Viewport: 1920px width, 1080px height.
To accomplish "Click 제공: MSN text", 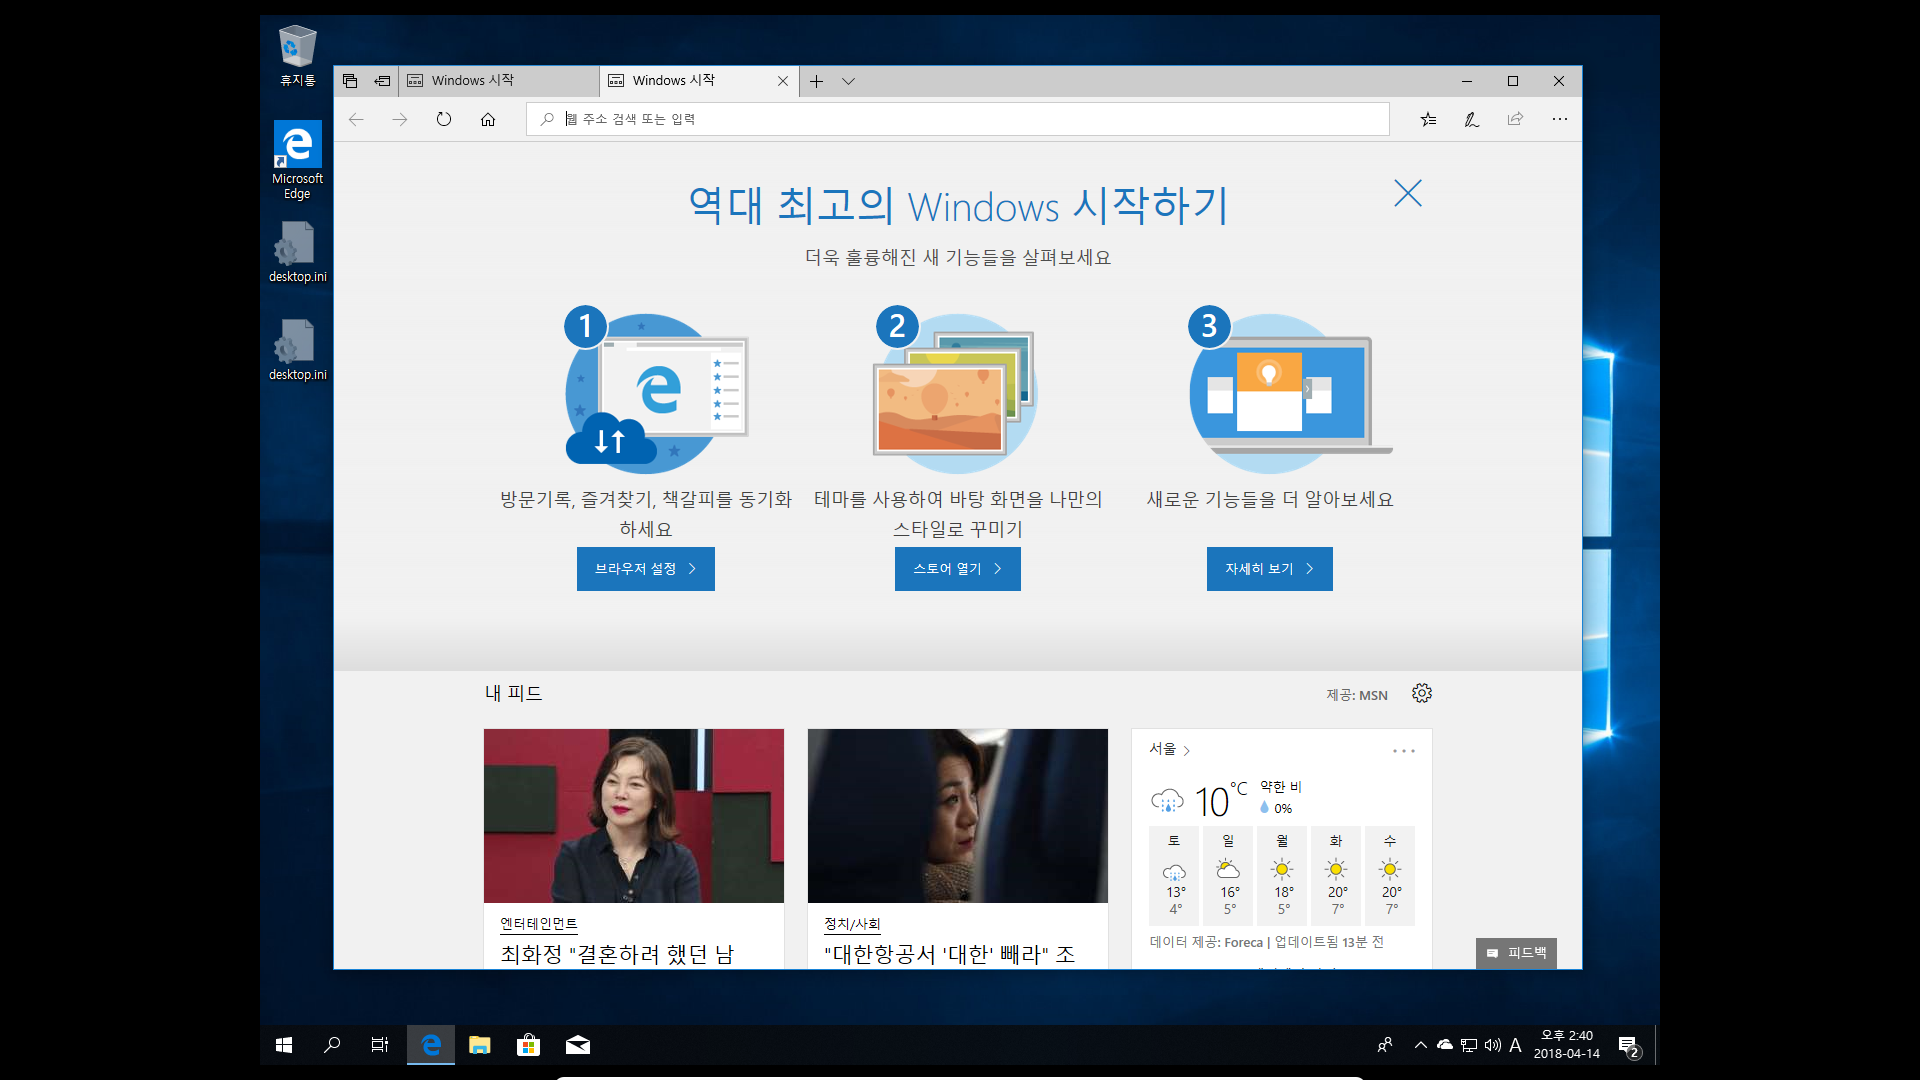I will click(1357, 695).
